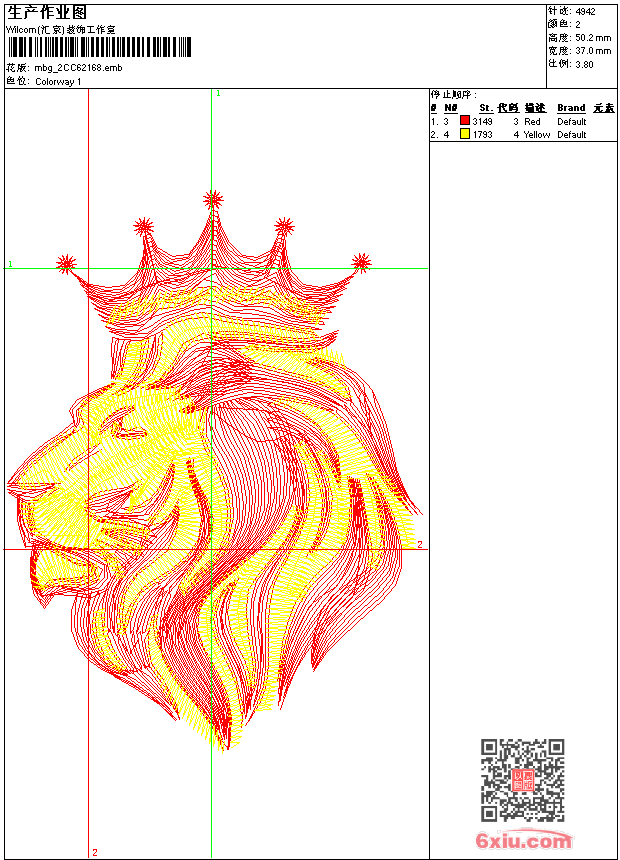
Task: Click the 生产作业图 title heading
Action: click(47, 12)
